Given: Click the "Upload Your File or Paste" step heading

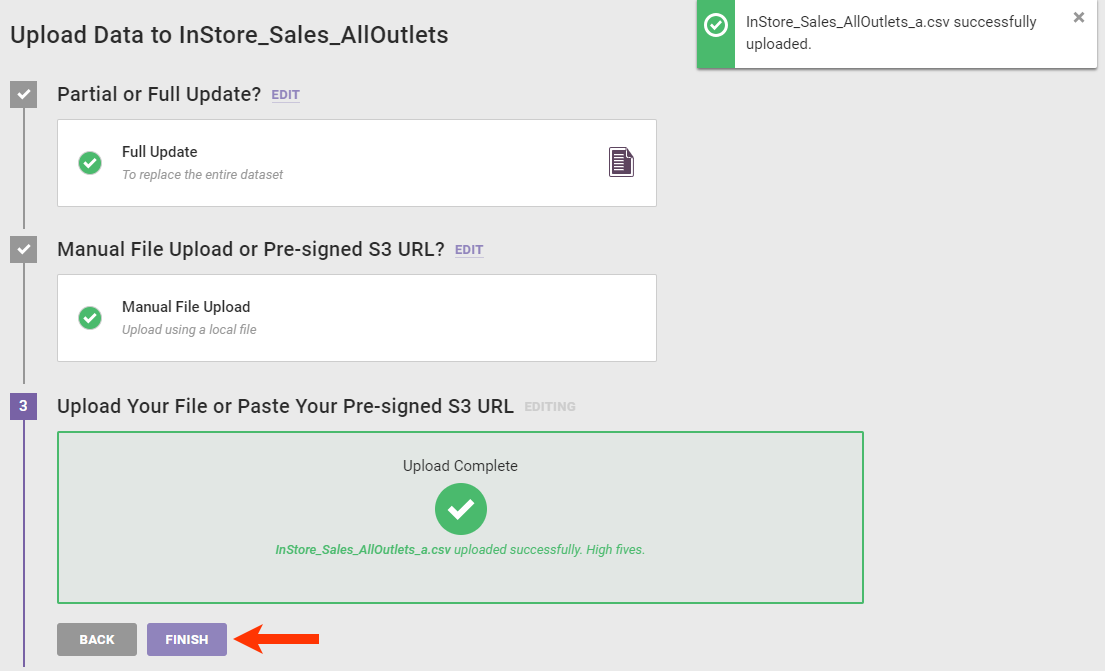Looking at the screenshot, I should (285, 407).
